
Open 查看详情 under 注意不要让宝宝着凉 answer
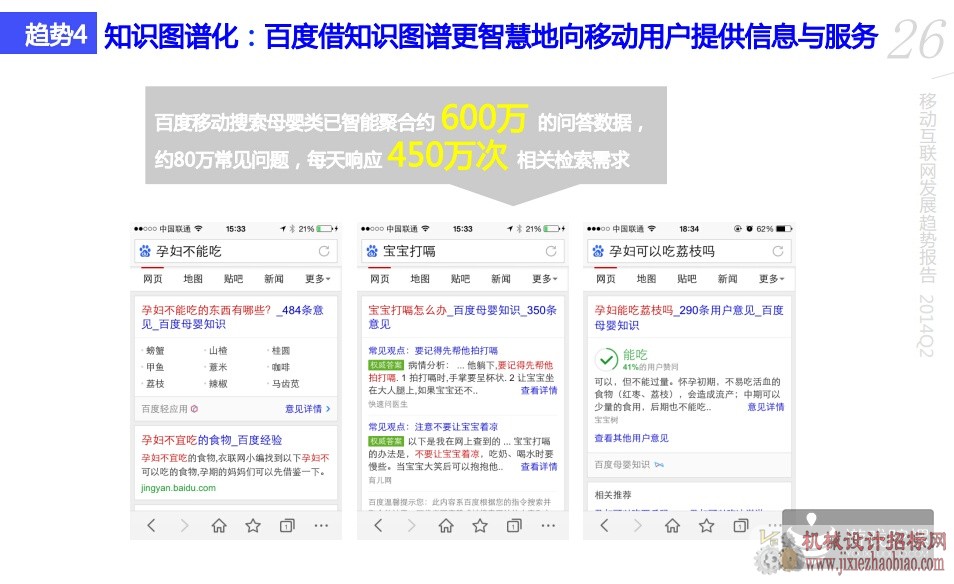[x=539, y=467]
